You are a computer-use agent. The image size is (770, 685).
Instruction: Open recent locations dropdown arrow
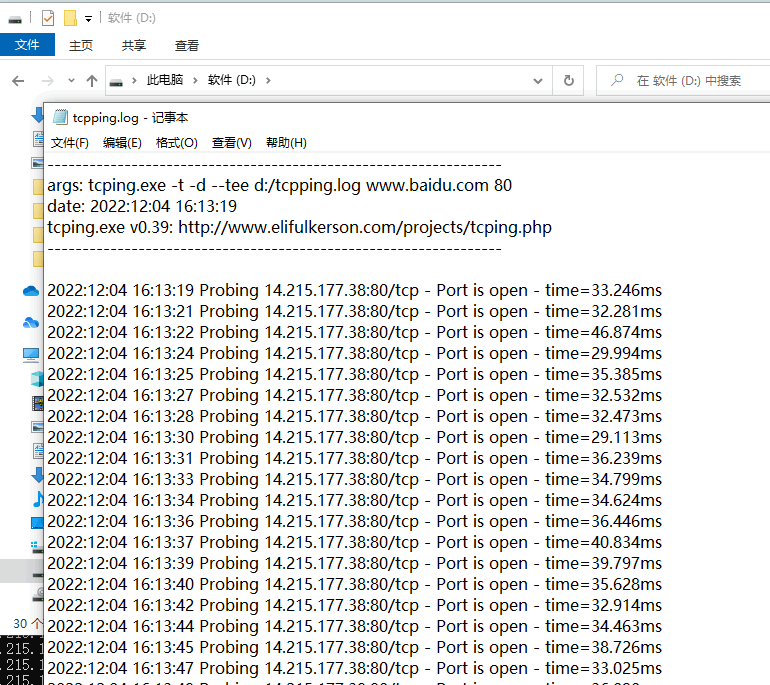[71, 81]
